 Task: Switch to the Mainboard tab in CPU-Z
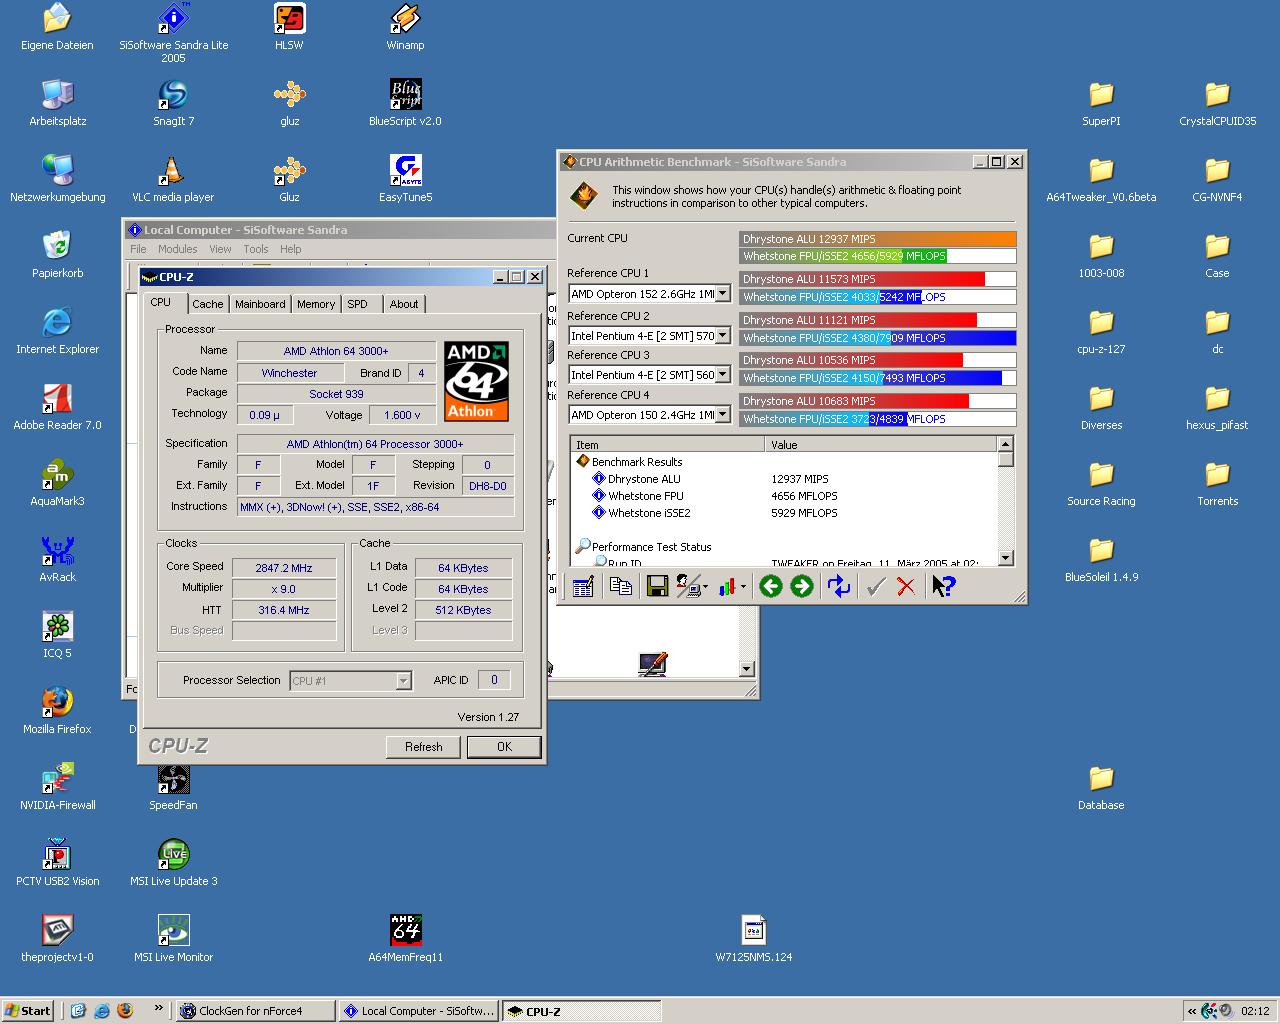pos(260,304)
